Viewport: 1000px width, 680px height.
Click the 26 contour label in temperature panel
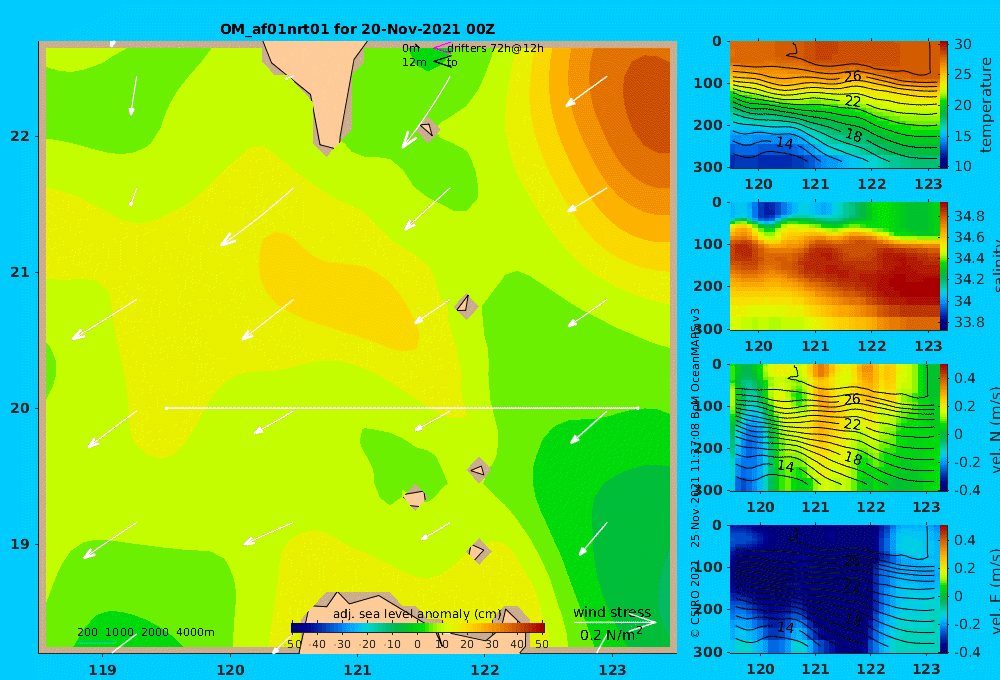[x=853, y=77]
